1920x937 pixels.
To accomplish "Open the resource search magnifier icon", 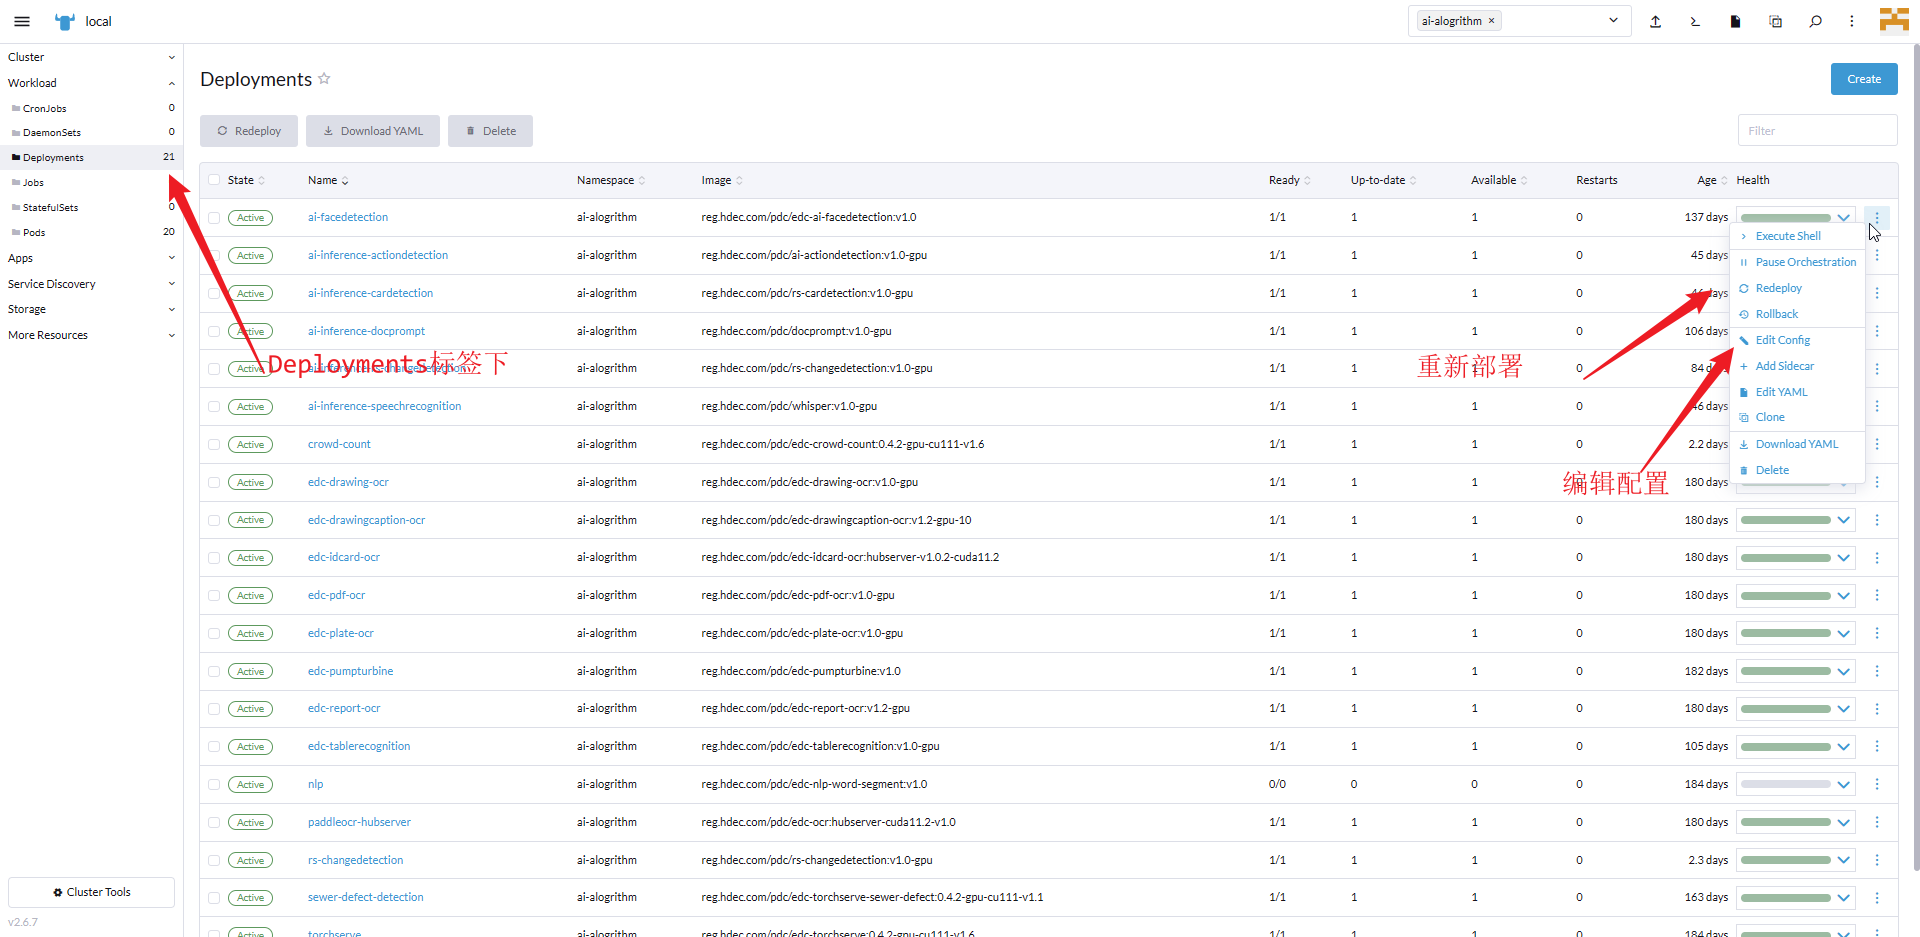I will (x=1815, y=21).
